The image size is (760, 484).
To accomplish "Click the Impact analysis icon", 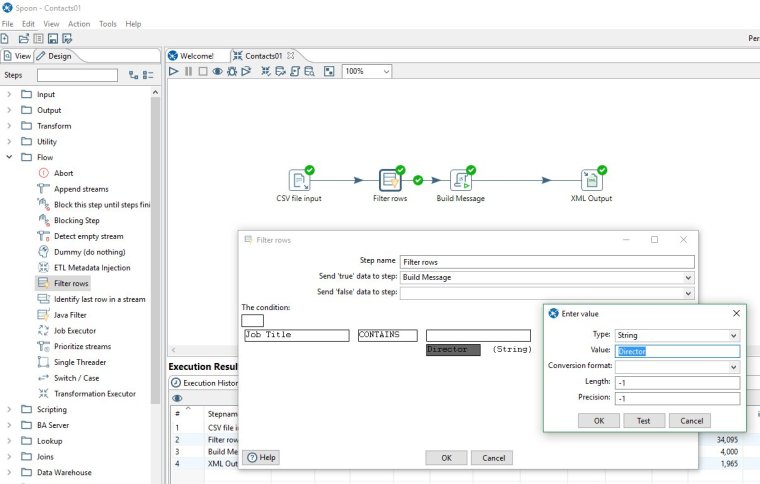I will pos(280,71).
